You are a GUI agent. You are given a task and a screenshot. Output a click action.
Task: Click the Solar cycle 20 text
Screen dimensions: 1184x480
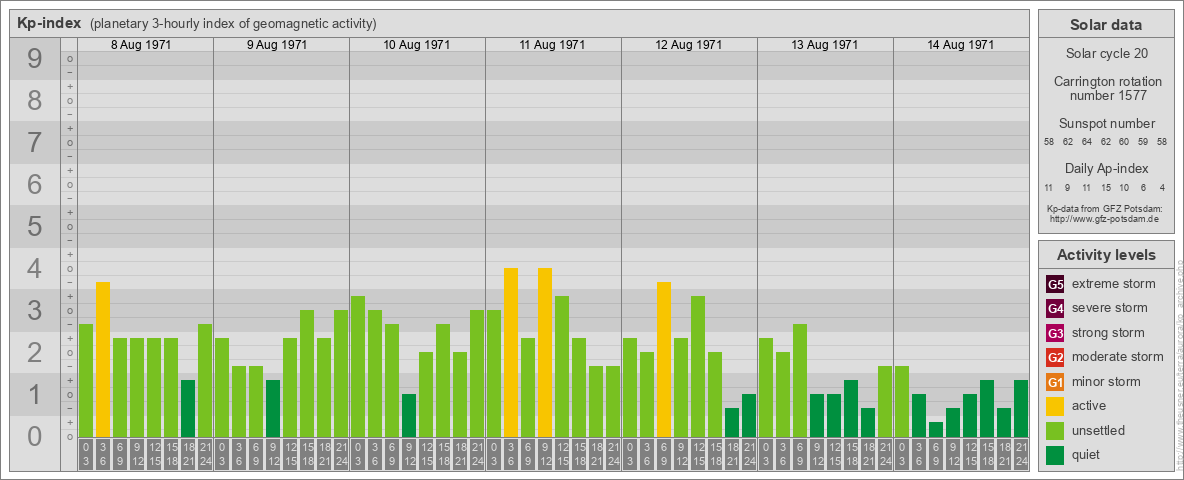point(1106,54)
